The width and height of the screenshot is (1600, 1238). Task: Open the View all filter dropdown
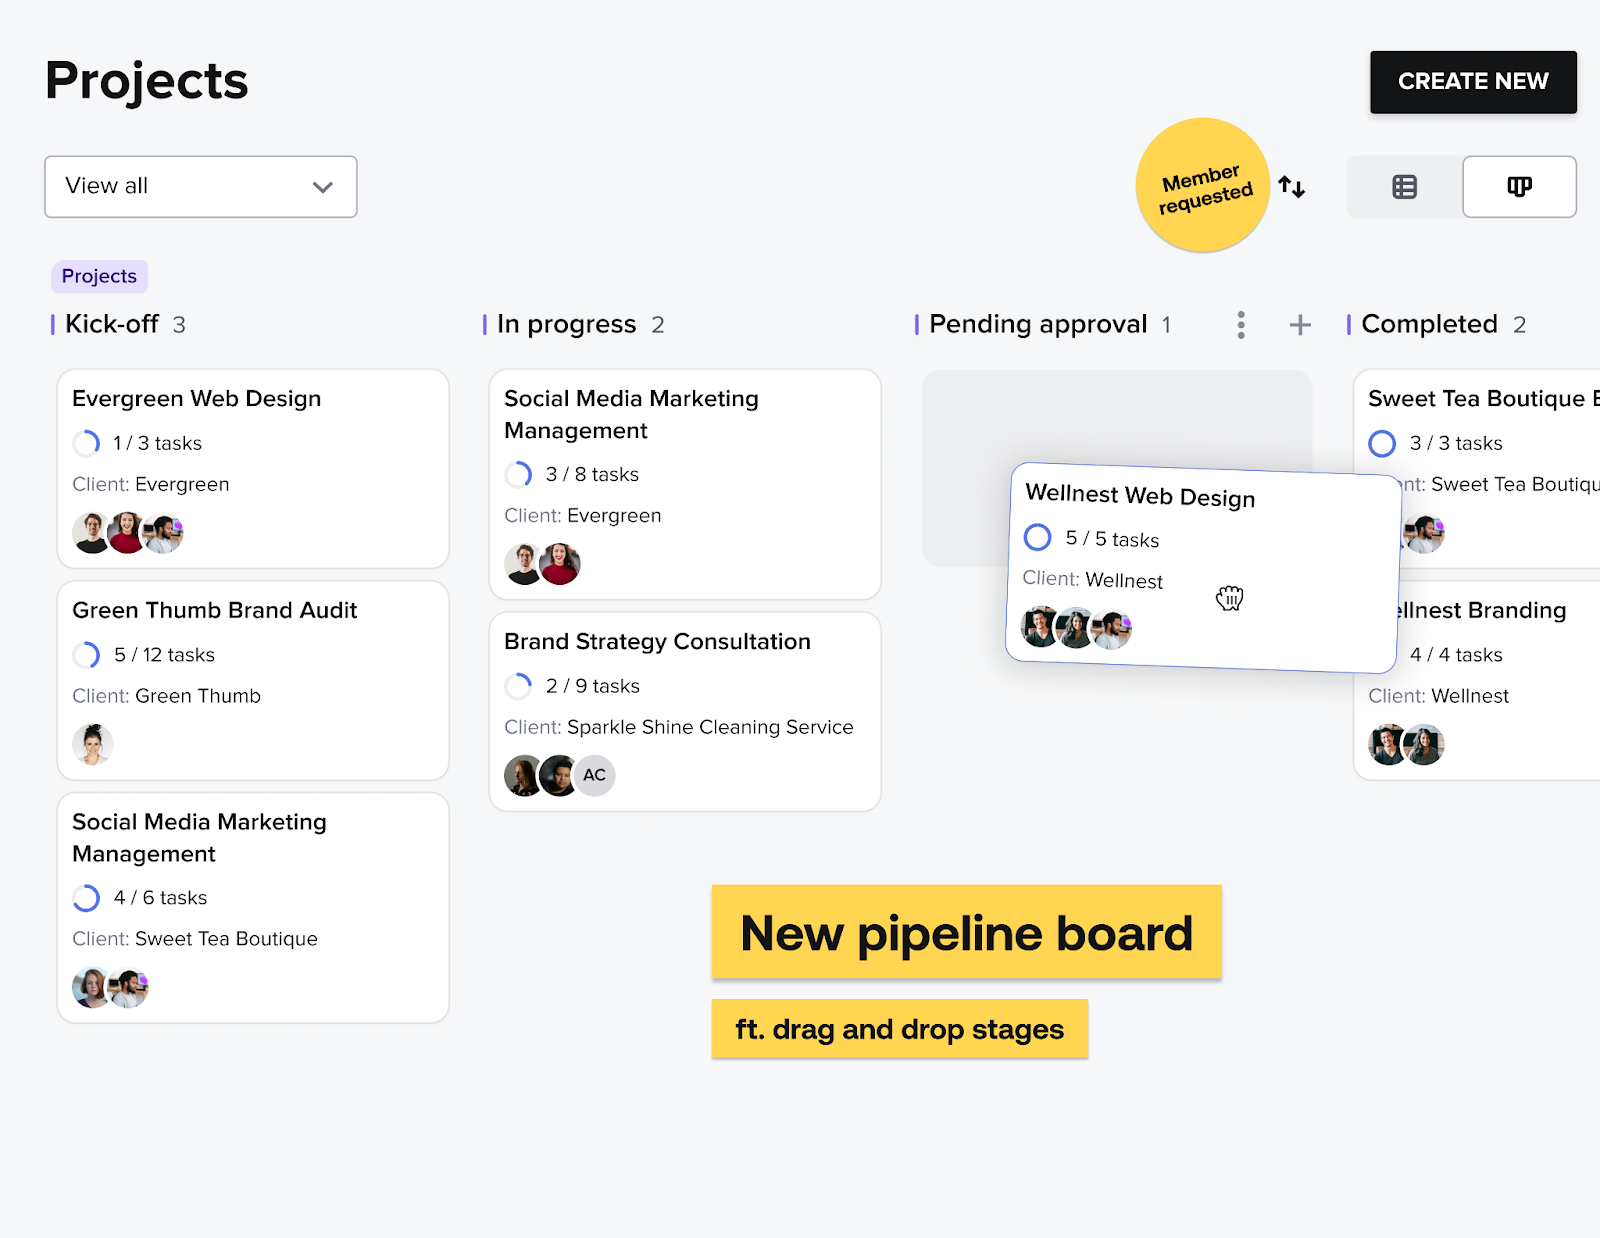coord(201,186)
